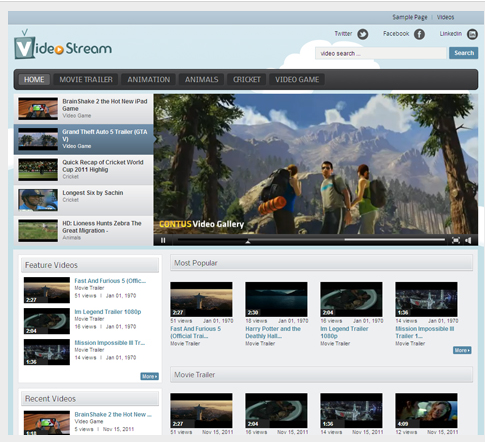Click the LinkedIn text link
The height and width of the screenshot is (442, 485).
451,34
